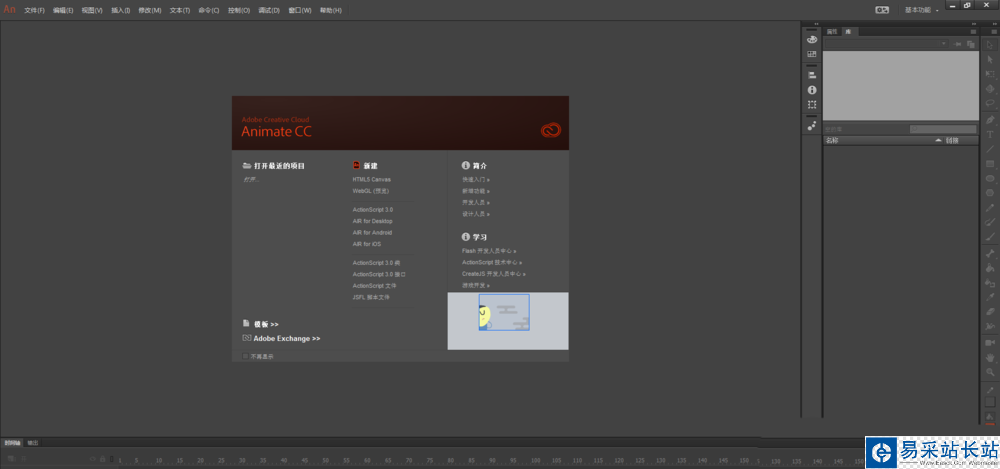
Task: Select the Zoom magnifier tool
Action: click(990, 371)
